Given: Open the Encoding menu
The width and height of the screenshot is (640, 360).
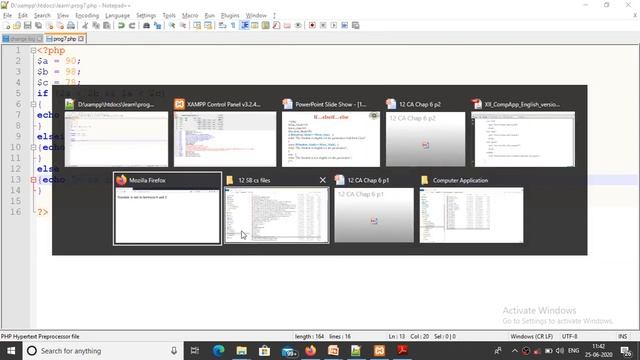Looking at the screenshot, I should click(87, 15).
